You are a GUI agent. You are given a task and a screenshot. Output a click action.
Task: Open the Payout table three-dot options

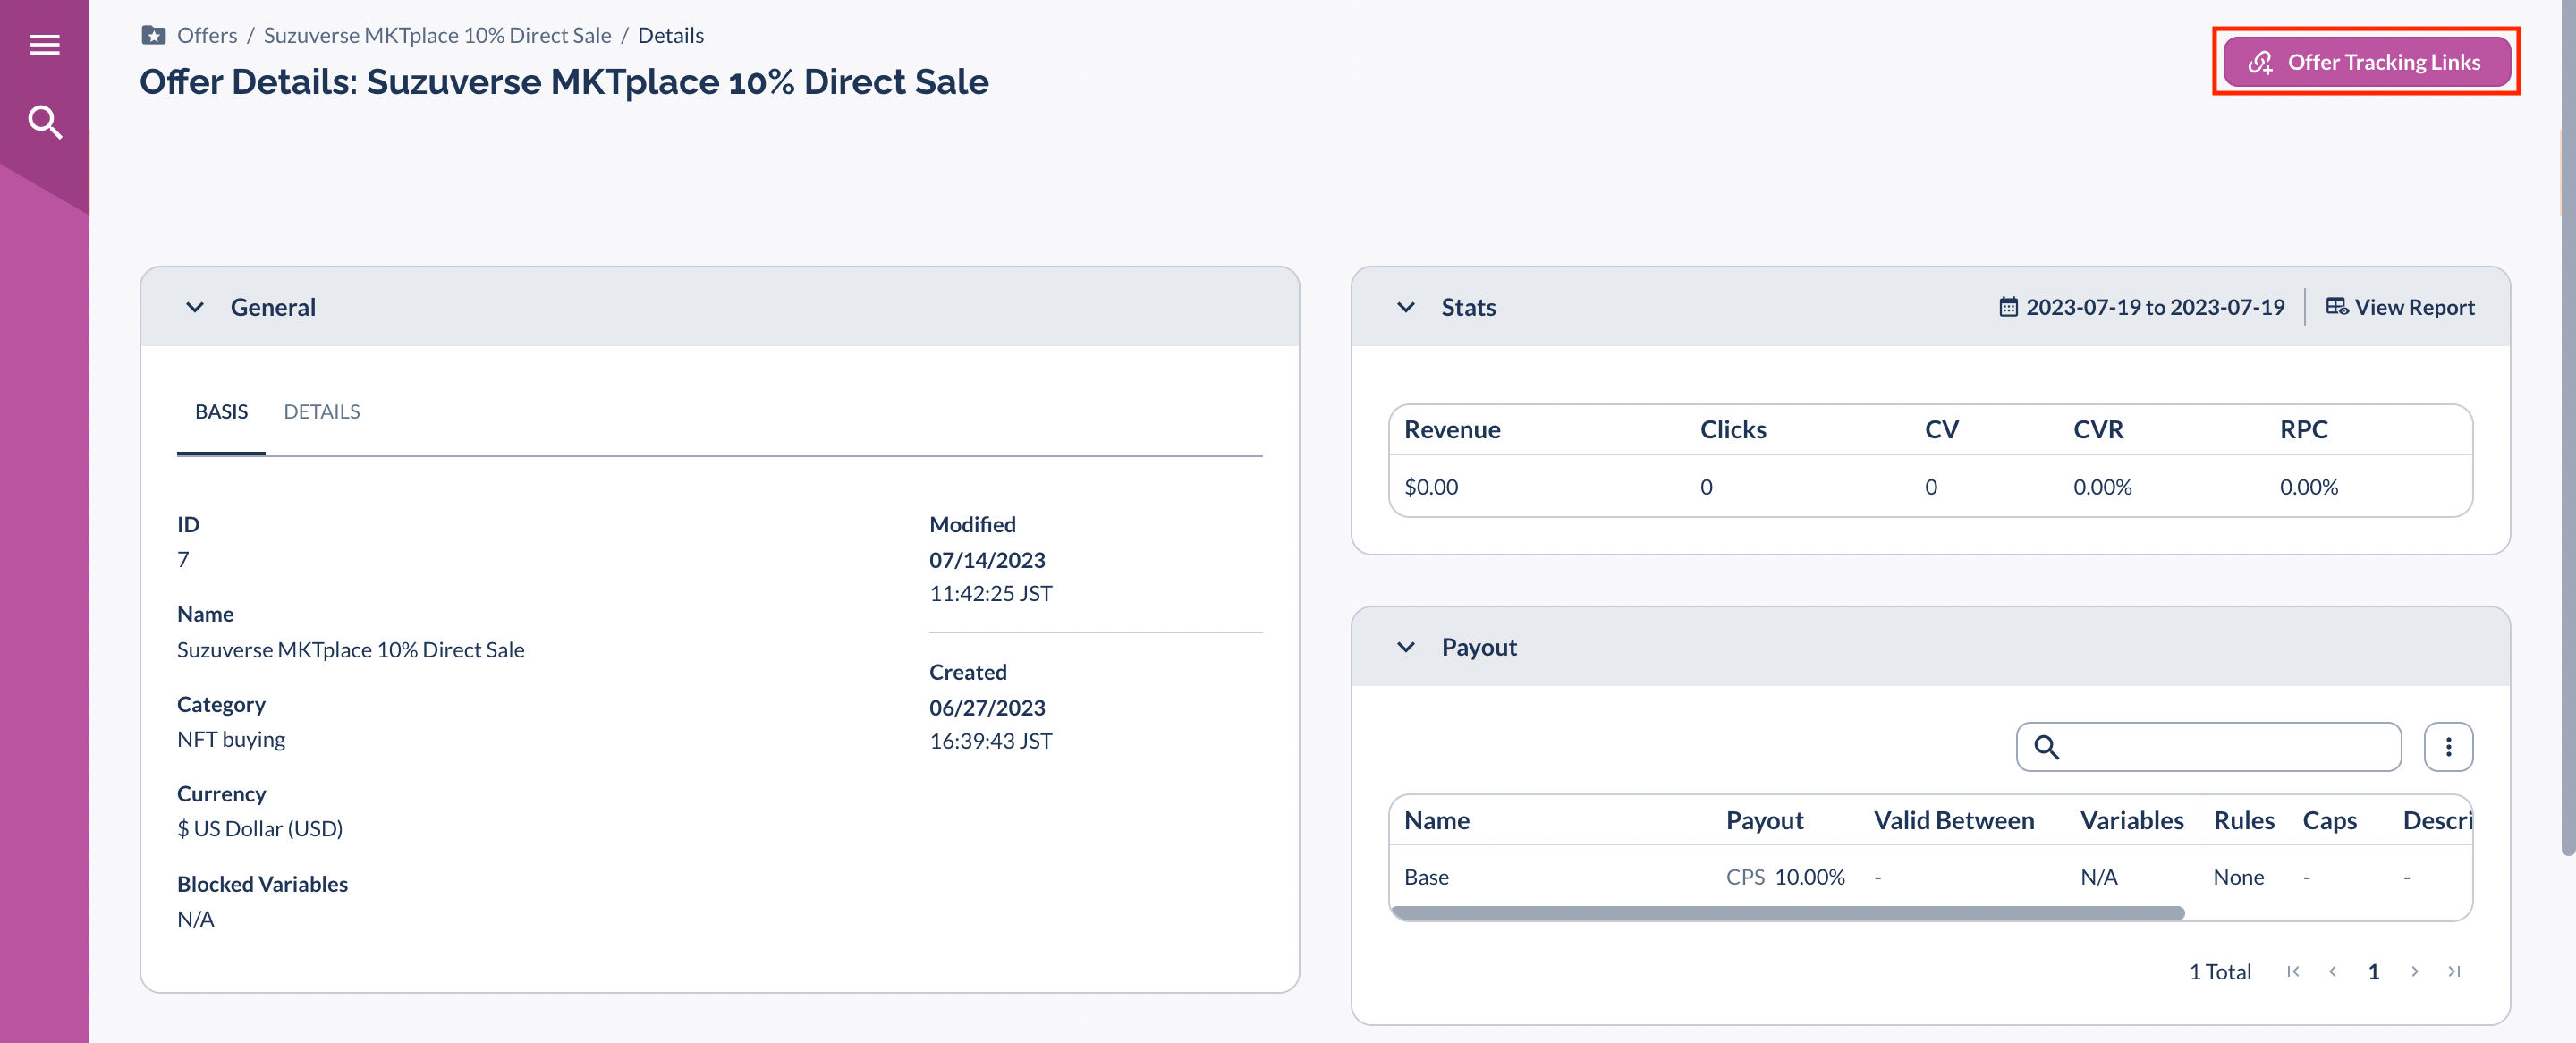point(2447,747)
